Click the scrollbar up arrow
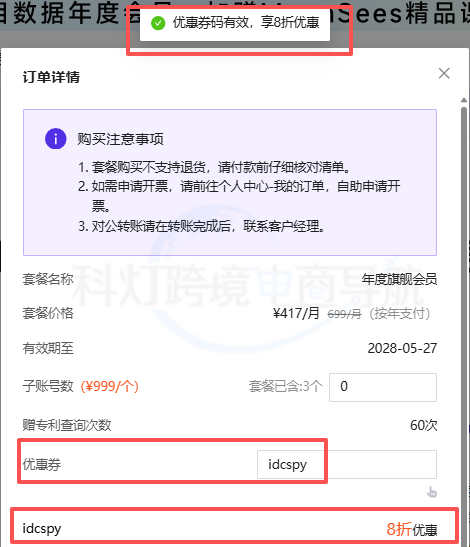Viewport: 470px width, 547px height. point(464,100)
